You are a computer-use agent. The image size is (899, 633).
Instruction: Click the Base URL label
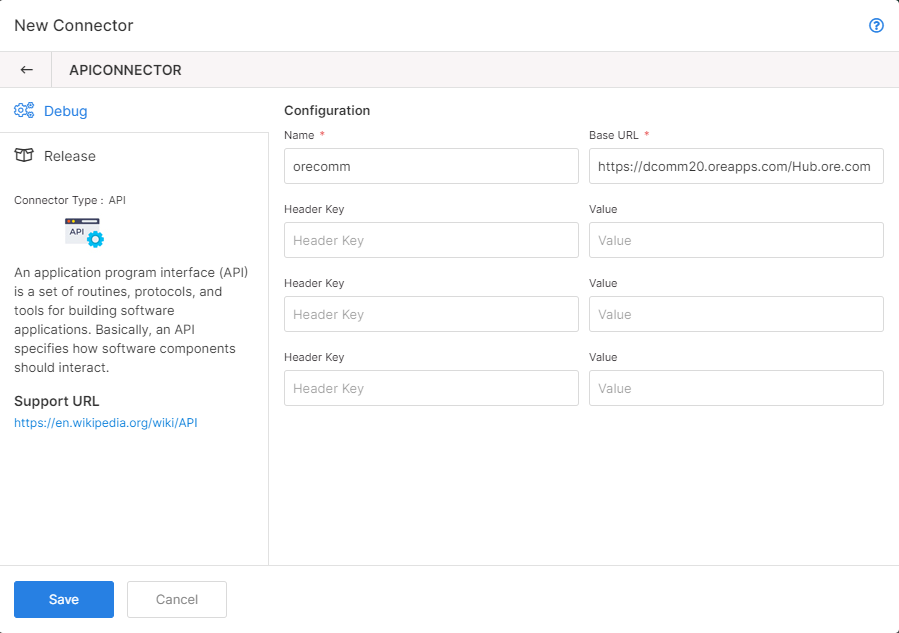(613, 135)
